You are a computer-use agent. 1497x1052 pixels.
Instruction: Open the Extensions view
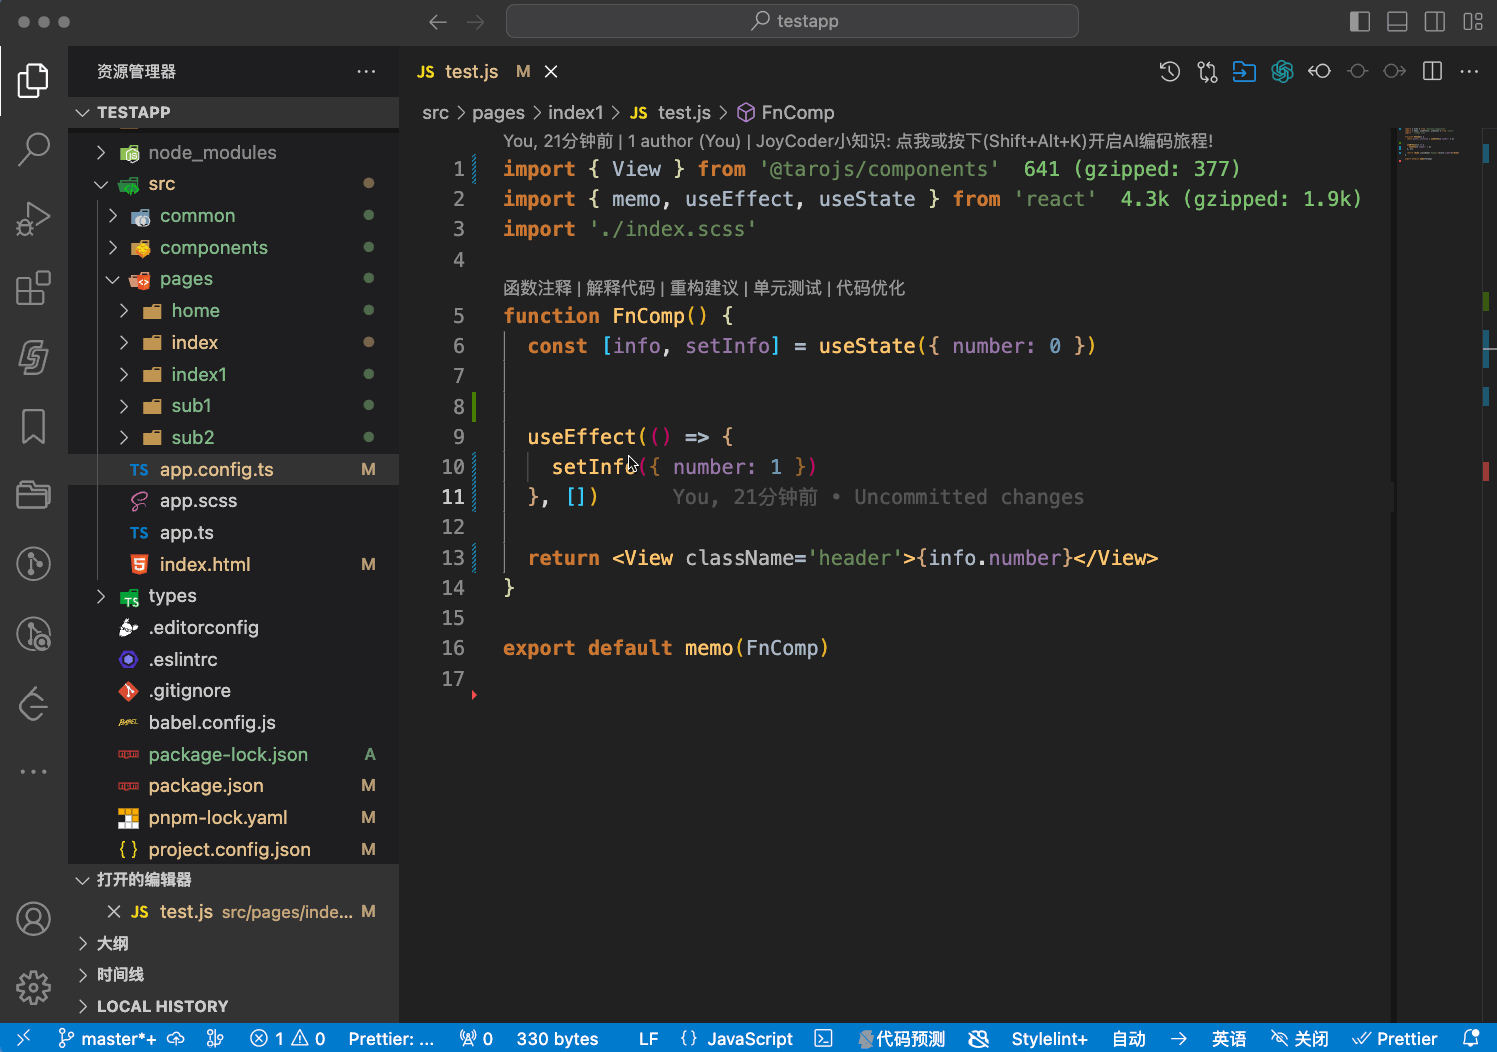tap(33, 288)
